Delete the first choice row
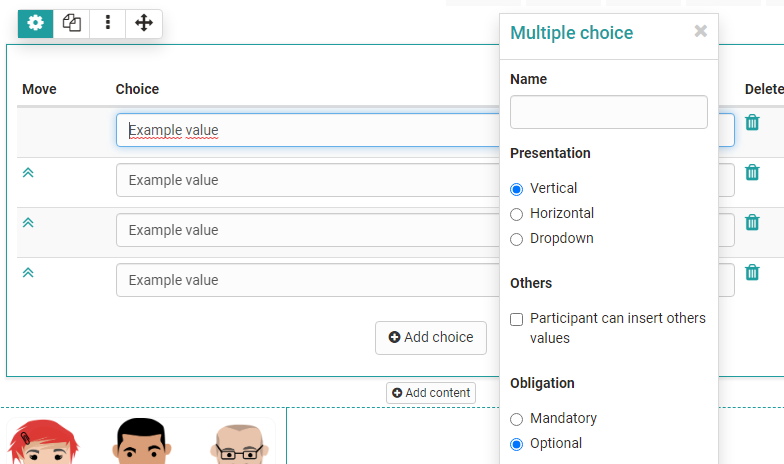 point(752,122)
